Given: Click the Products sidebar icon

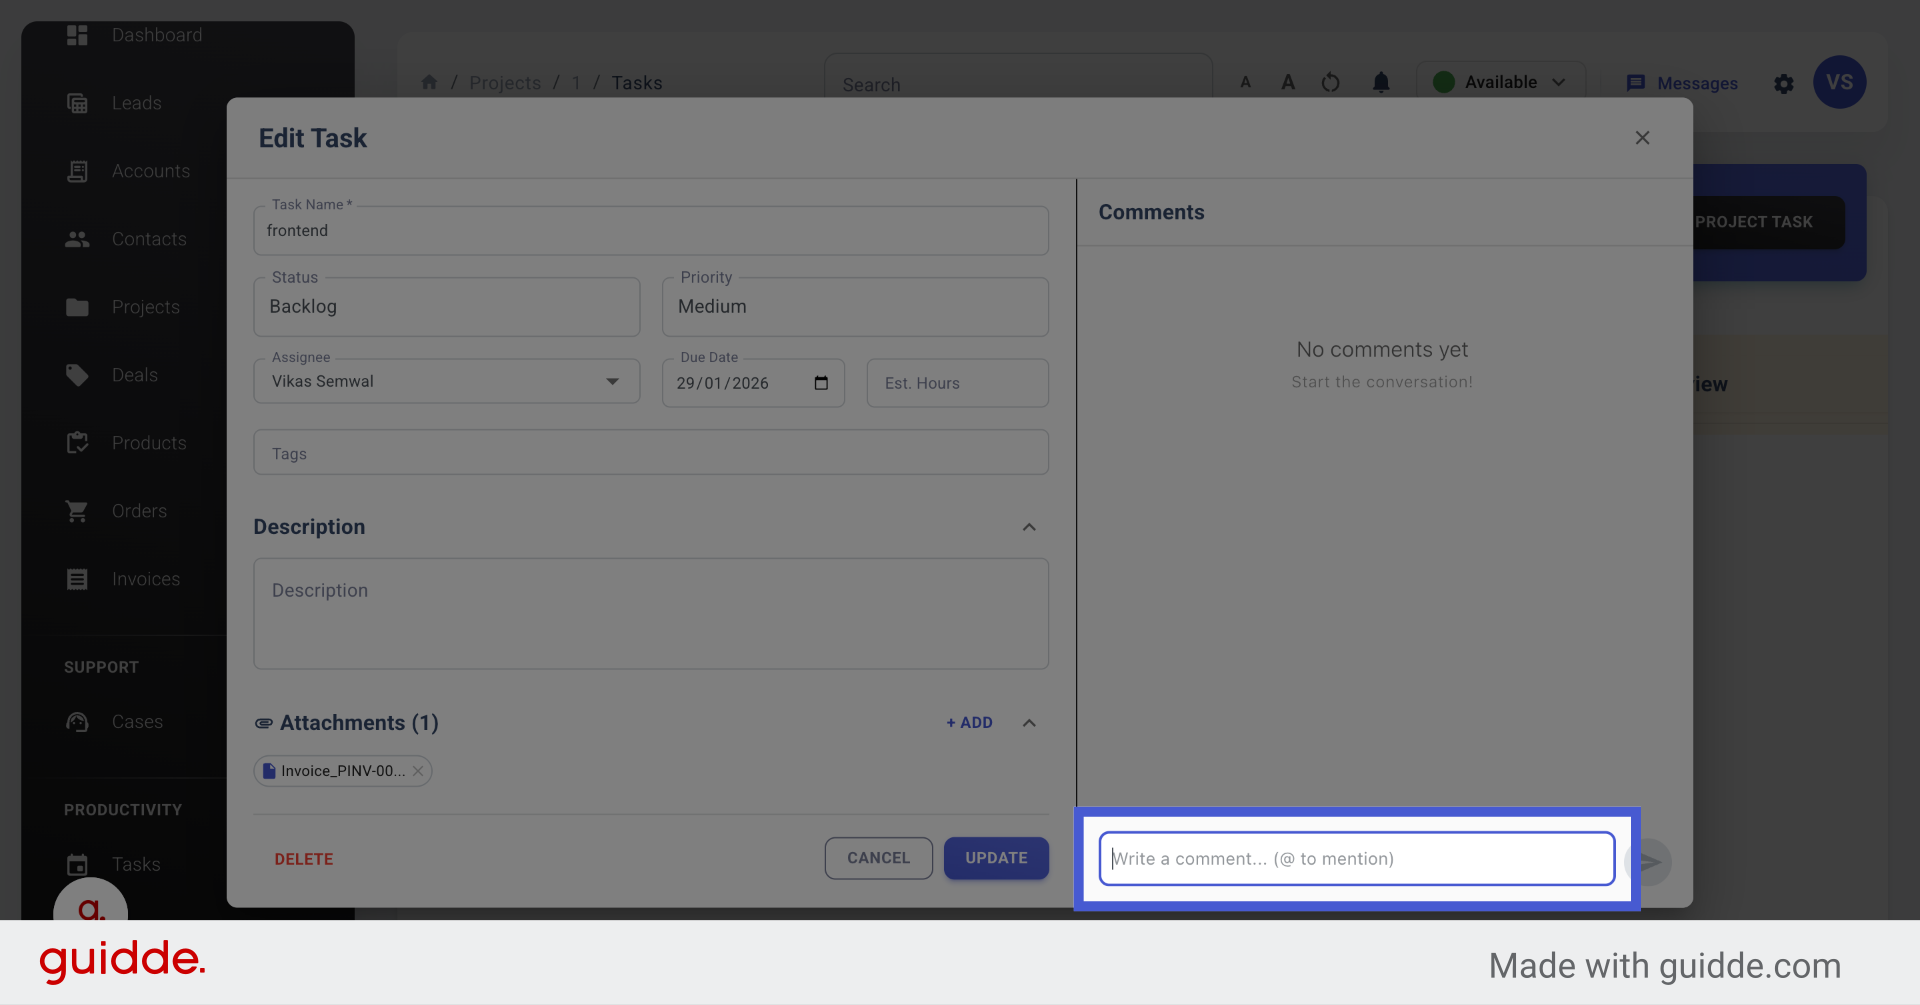Looking at the screenshot, I should [77, 443].
